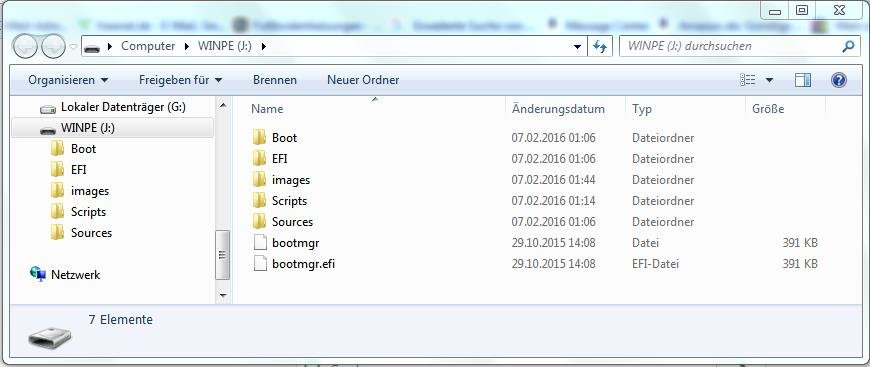Viewport: 870px width, 367px height.
Task: Sort by Änderungsdatum column header
Action: pyautogui.click(x=558, y=109)
